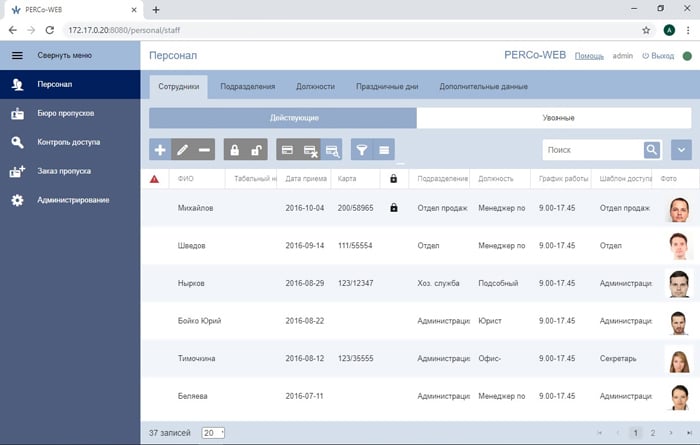
Task: Click Сверните меню label in sidebar
Action: 65,55
